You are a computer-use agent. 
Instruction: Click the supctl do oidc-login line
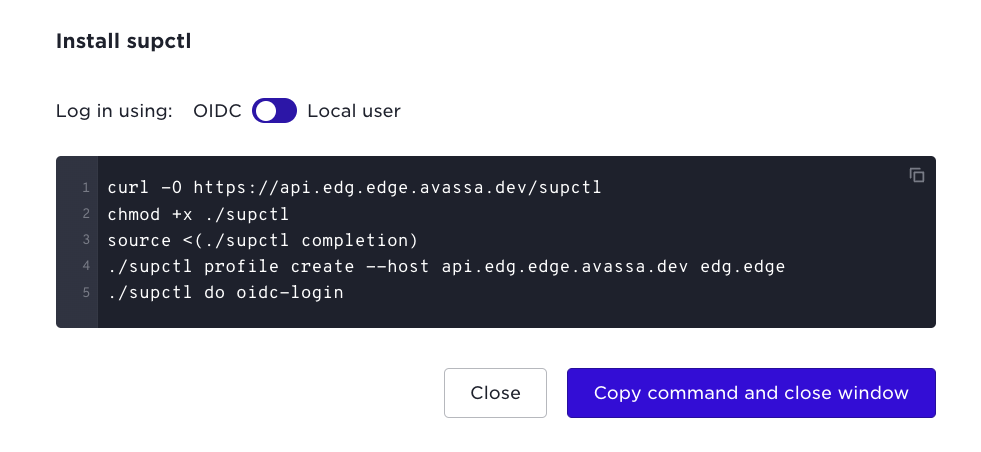pyautogui.click(x=225, y=292)
